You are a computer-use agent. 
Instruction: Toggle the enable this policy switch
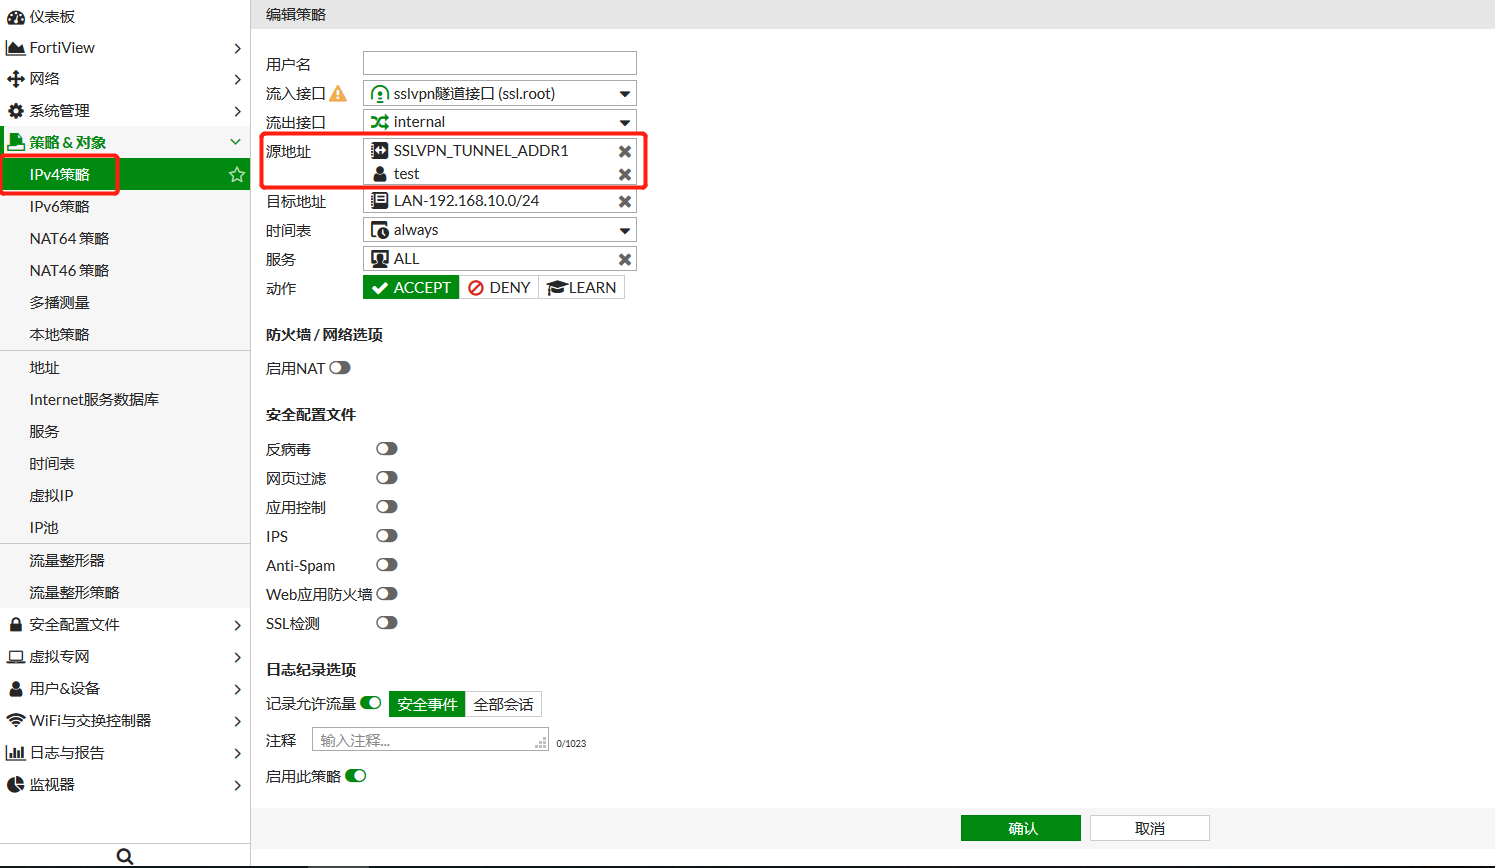[x=356, y=776]
